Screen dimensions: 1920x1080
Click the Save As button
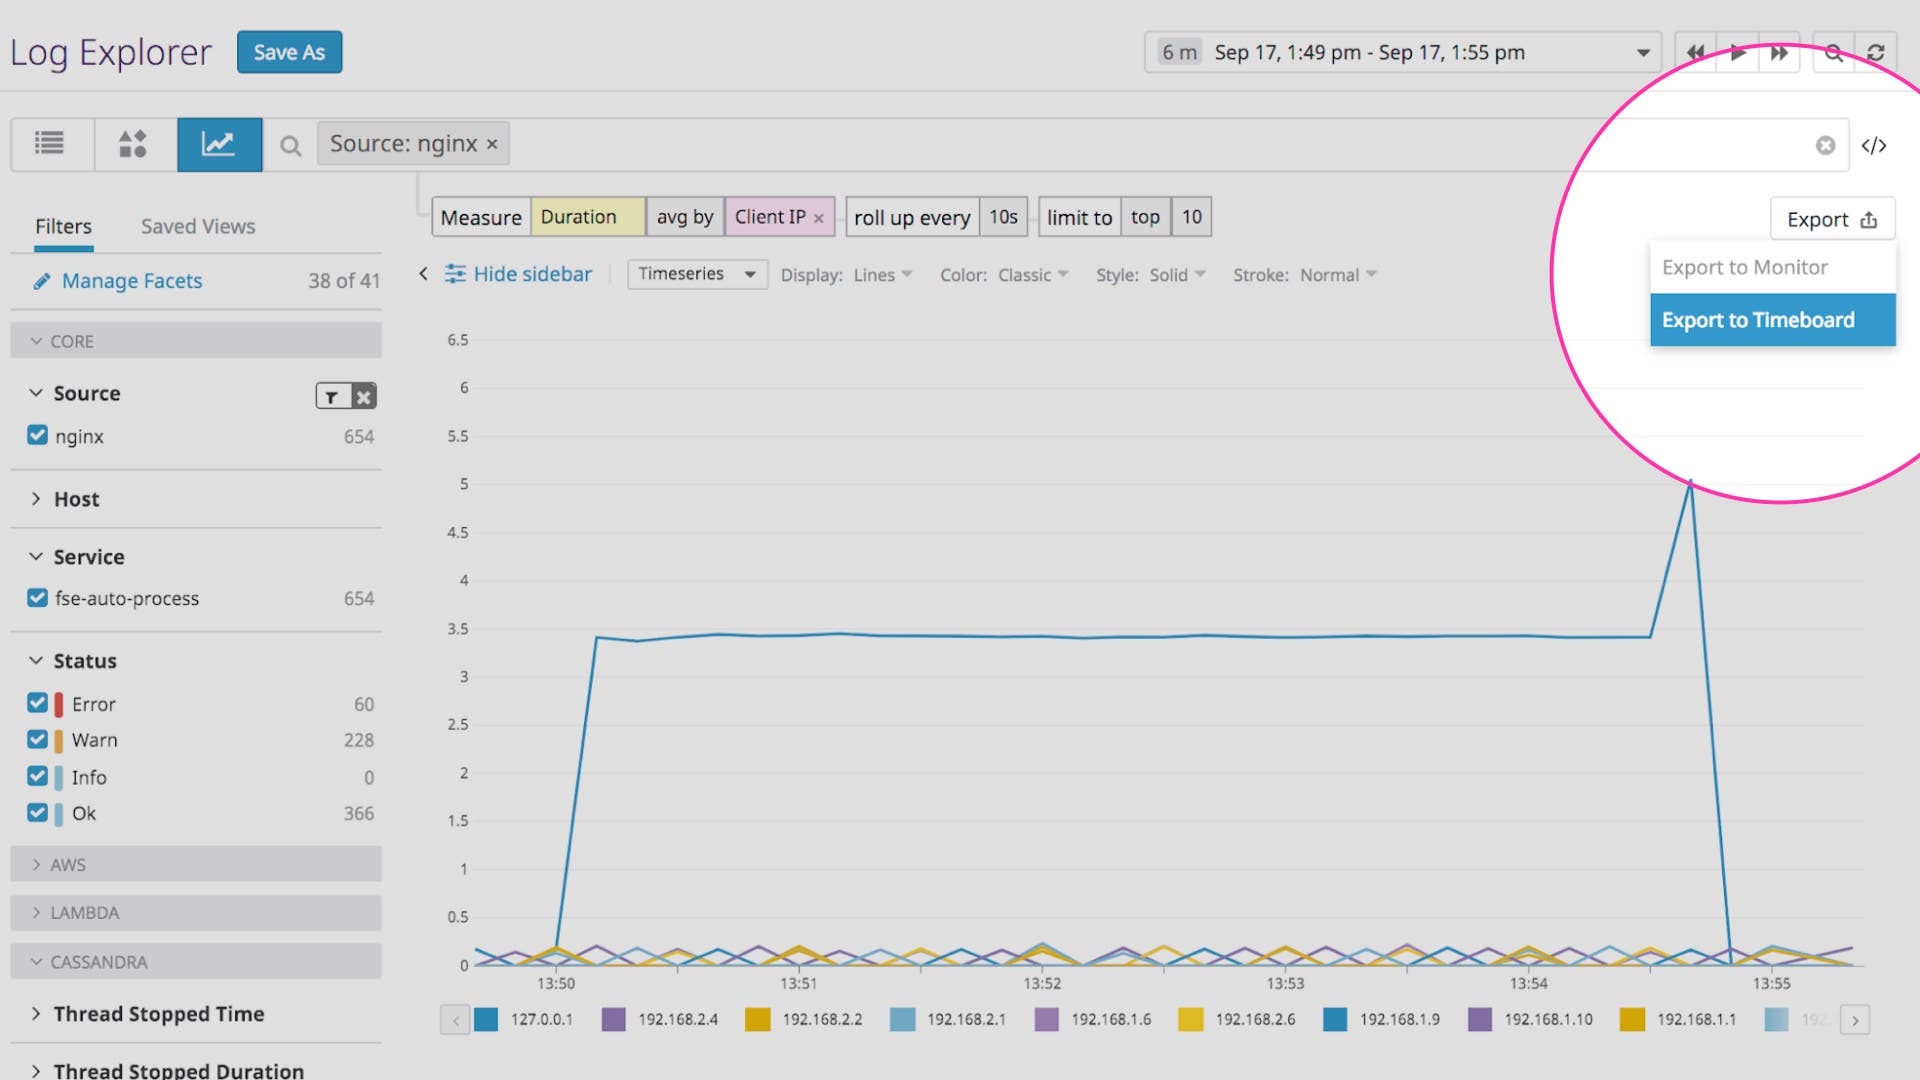[x=289, y=52]
